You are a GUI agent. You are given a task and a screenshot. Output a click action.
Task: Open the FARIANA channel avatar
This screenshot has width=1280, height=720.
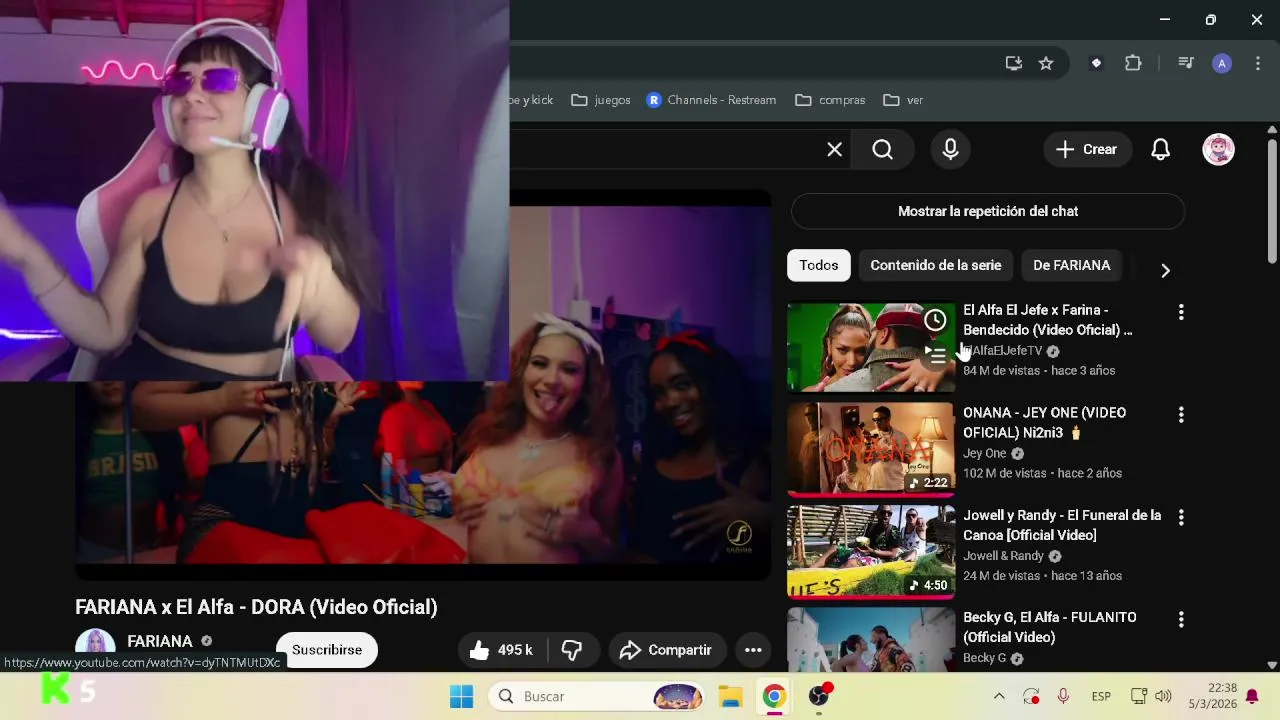click(95, 646)
